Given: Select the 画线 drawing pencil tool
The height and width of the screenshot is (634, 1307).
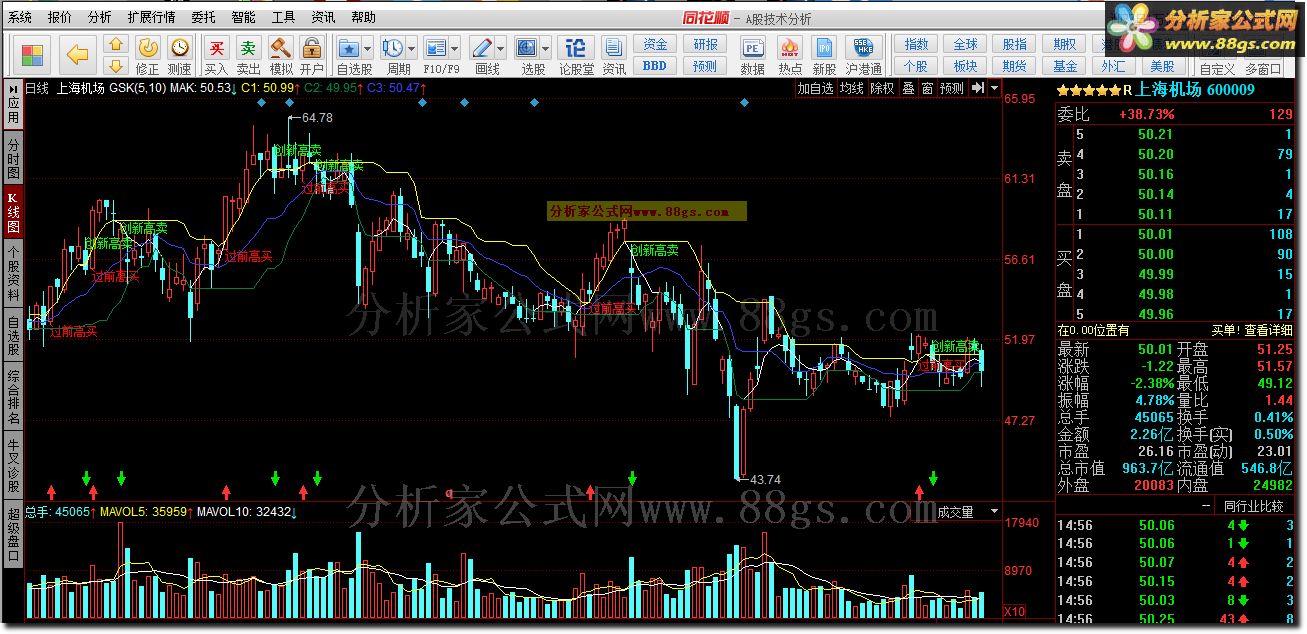Looking at the screenshot, I should (x=481, y=48).
